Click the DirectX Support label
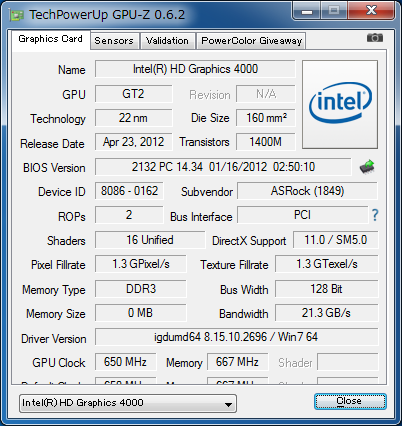The height and width of the screenshot is (426, 402). point(249,241)
